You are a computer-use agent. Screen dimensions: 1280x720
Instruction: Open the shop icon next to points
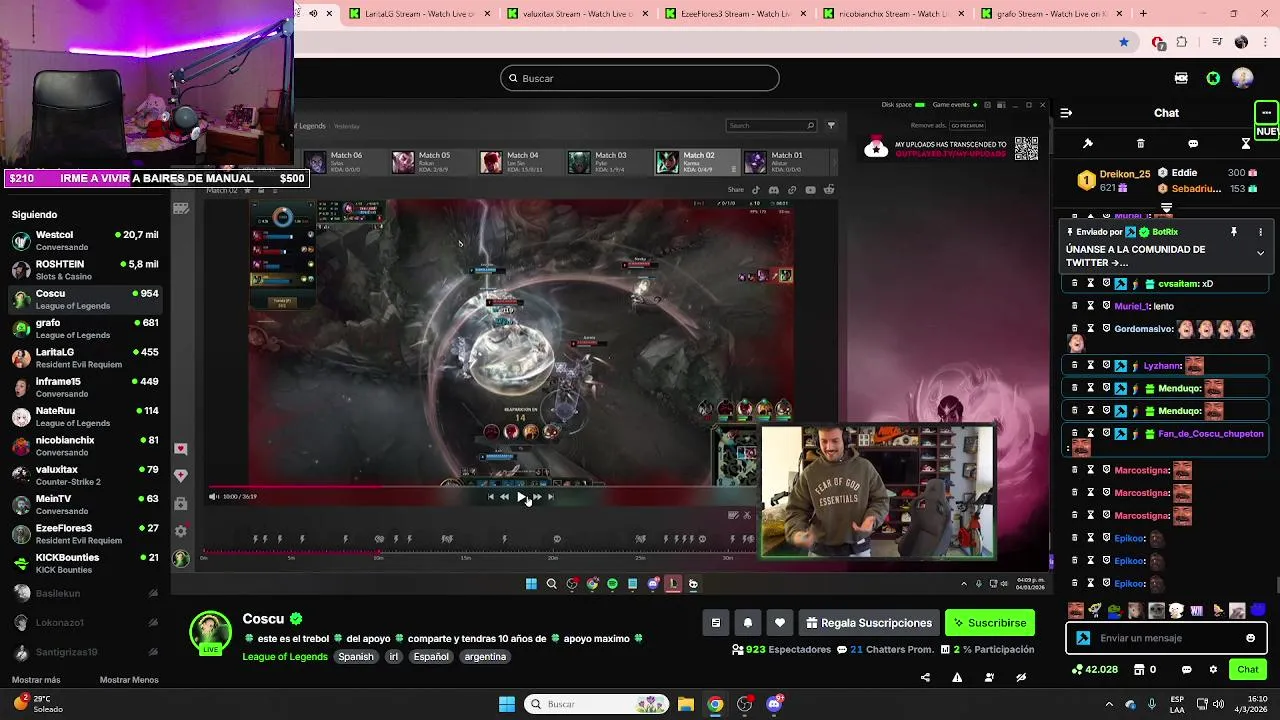(x=1138, y=670)
